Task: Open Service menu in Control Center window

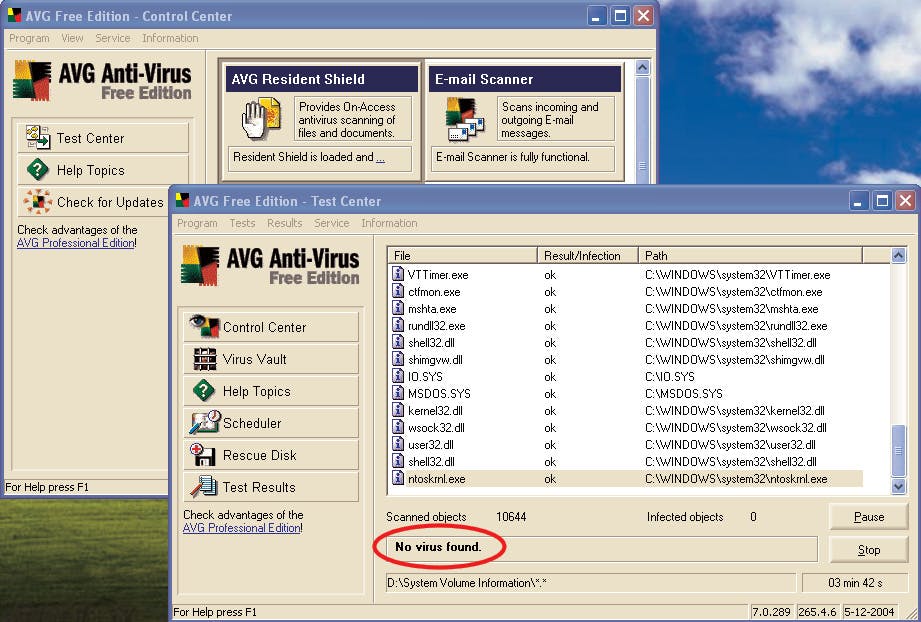Action: (x=113, y=38)
